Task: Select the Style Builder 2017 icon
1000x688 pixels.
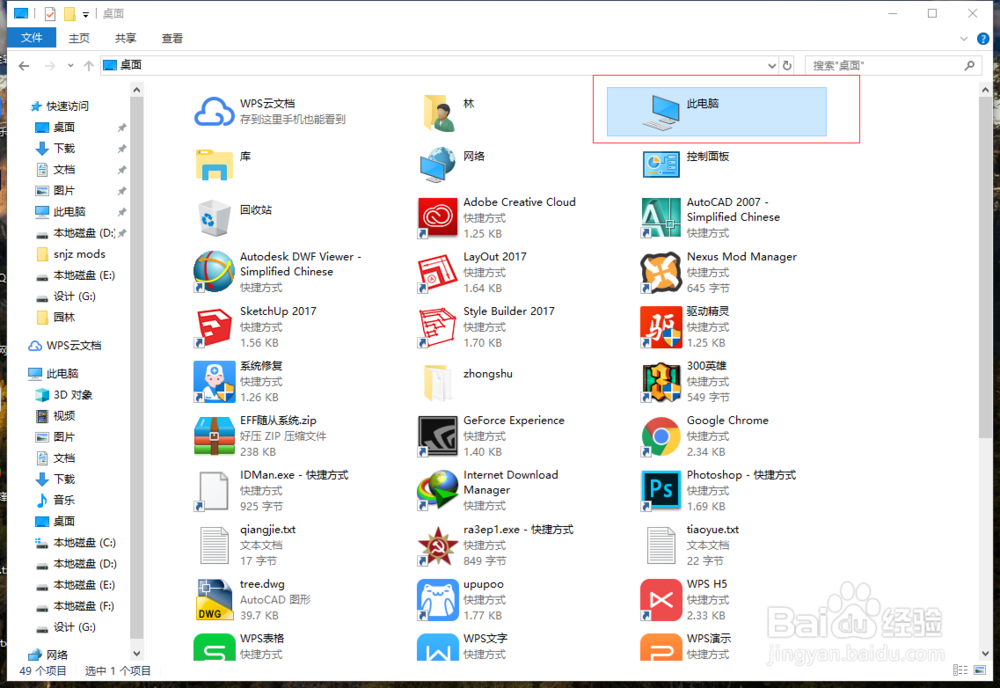Action: tap(438, 327)
